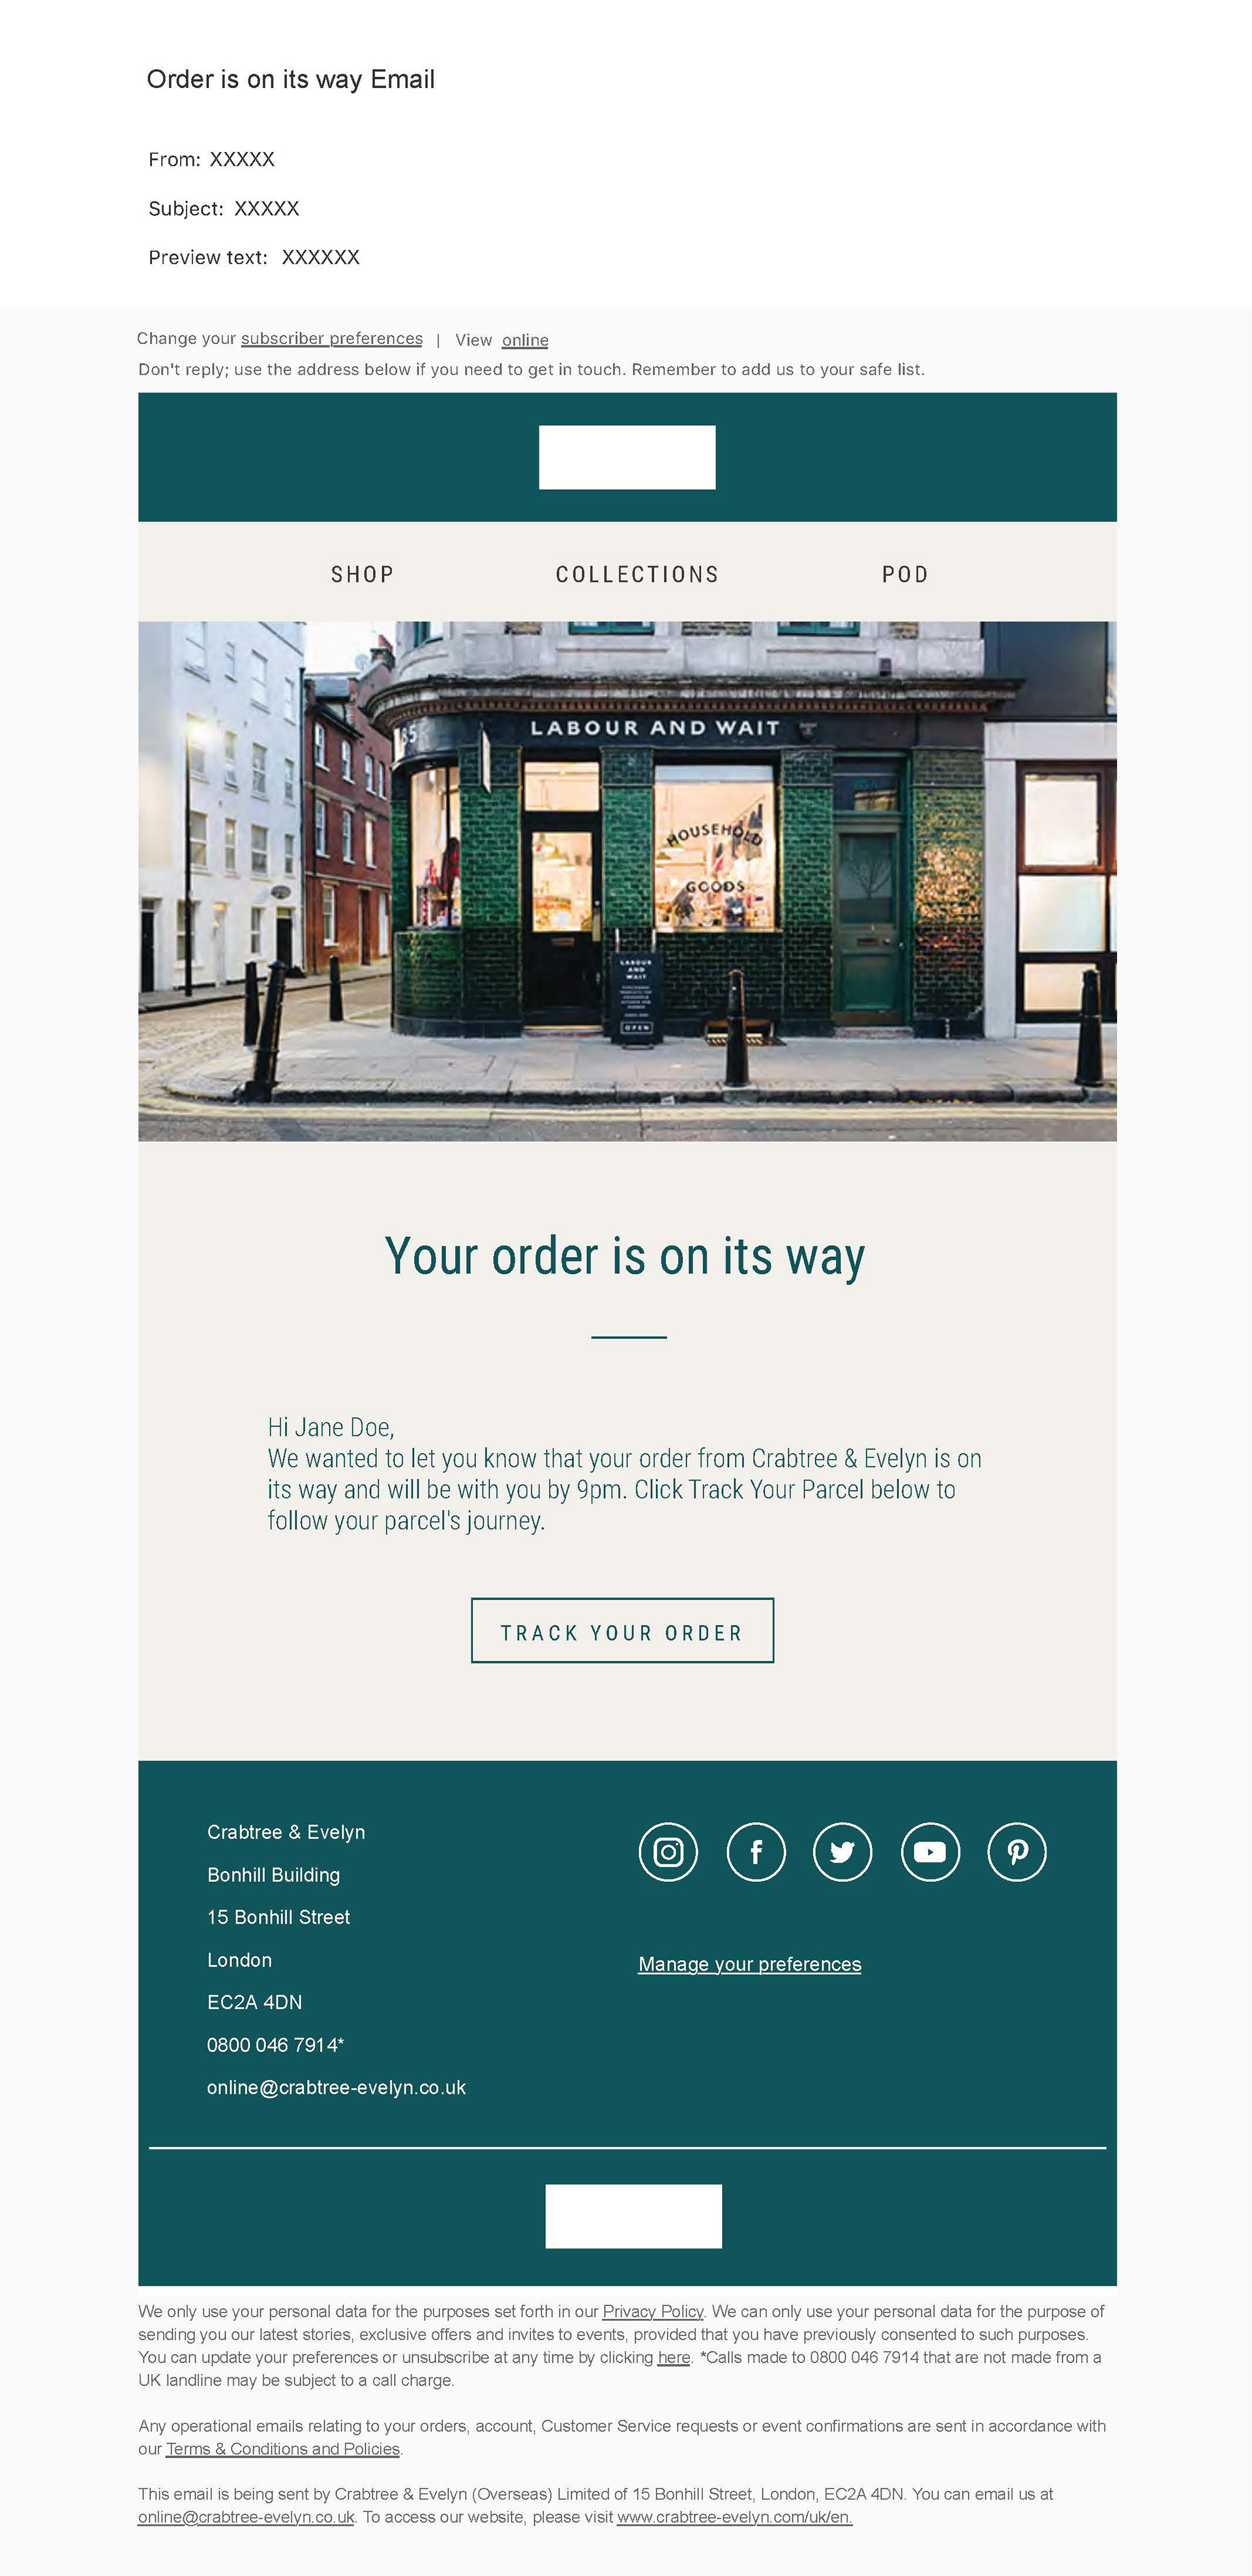
Task: Click the Track Your Order button
Action: point(622,1630)
